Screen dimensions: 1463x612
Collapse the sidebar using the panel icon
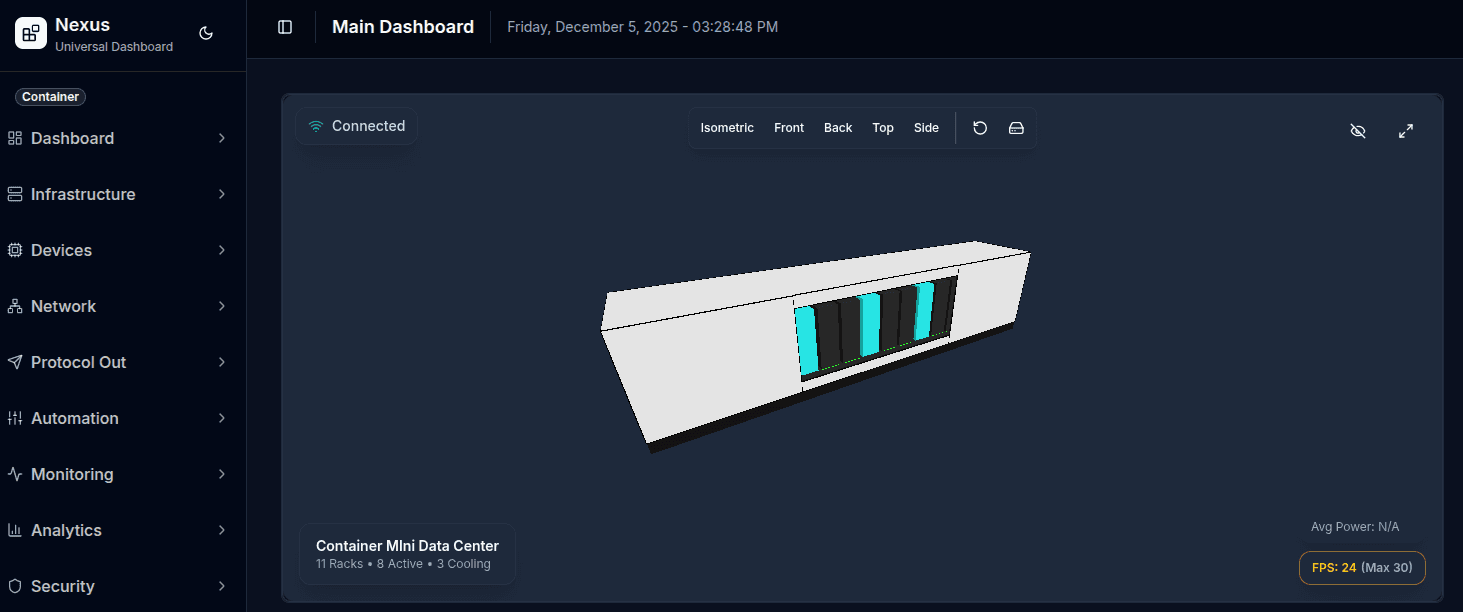pos(285,27)
